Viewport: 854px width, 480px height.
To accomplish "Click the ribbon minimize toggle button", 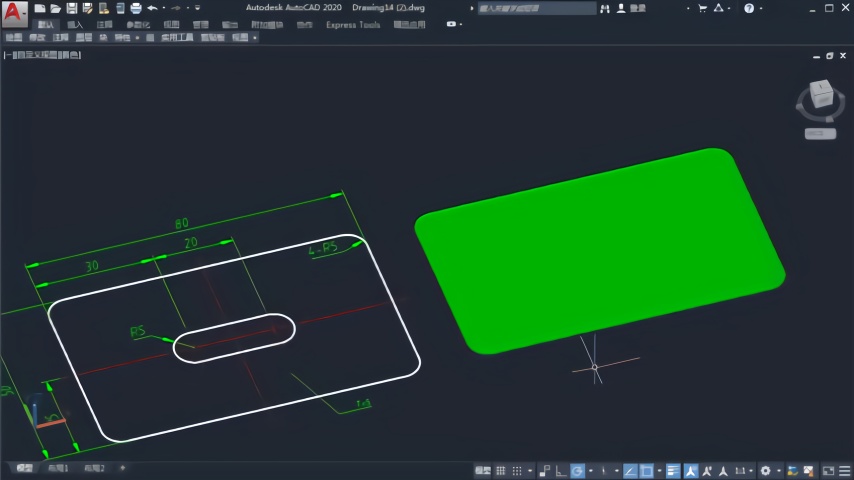I will coord(451,25).
